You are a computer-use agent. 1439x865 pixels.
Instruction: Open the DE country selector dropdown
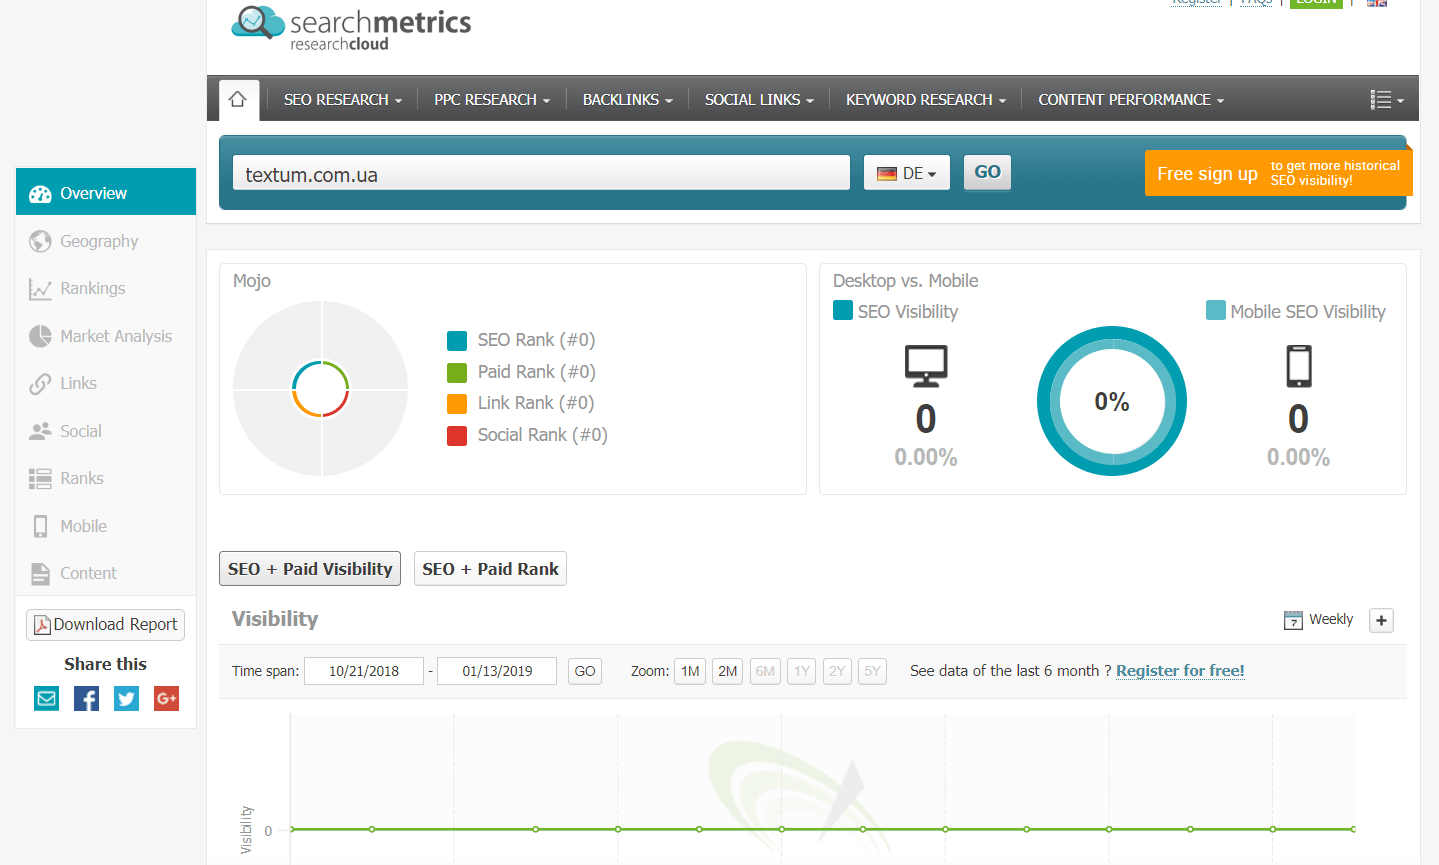point(907,173)
